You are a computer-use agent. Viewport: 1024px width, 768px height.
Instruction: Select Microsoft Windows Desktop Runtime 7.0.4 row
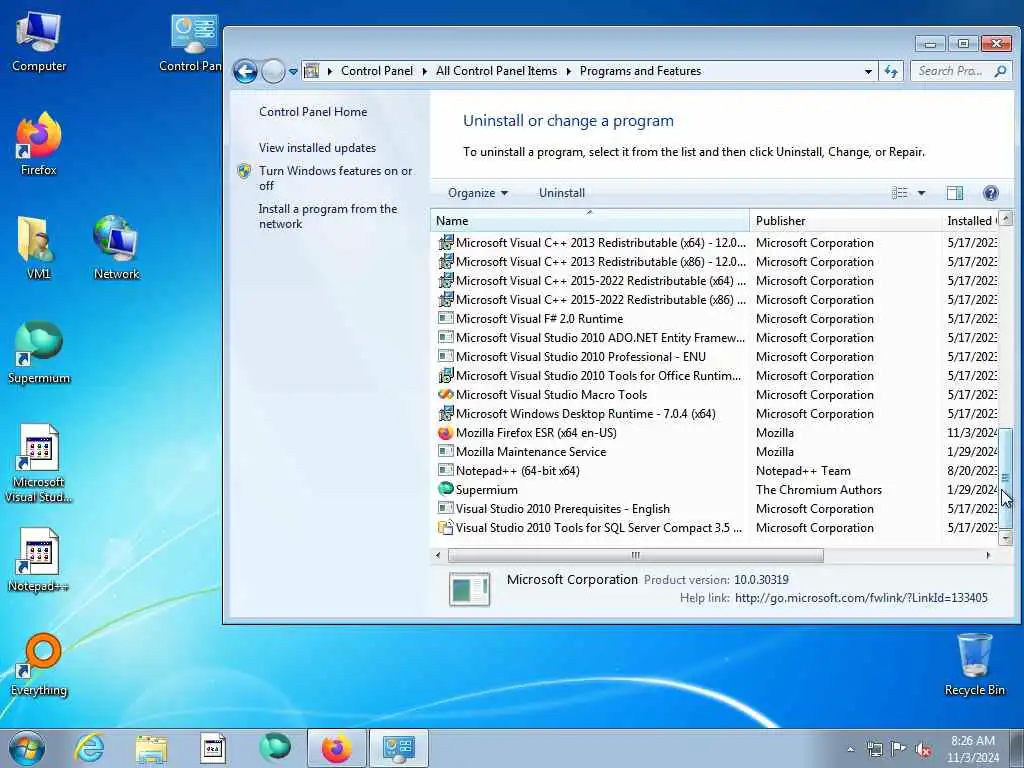coord(714,413)
